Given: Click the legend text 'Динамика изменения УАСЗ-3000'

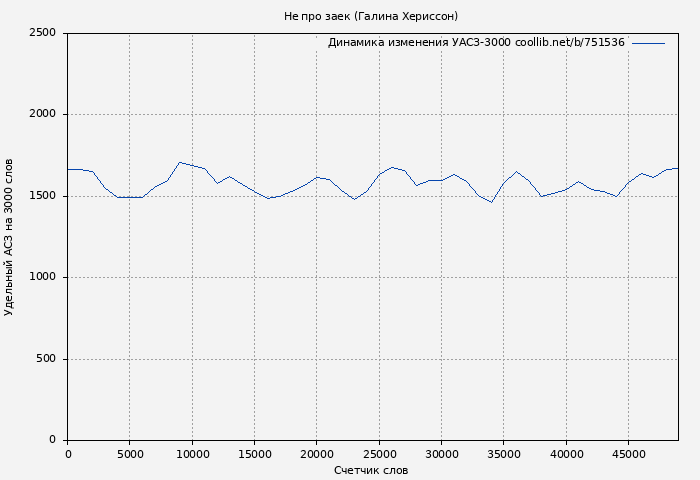Looking at the screenshot, I should pyautogui.click(x=419, y=43).
